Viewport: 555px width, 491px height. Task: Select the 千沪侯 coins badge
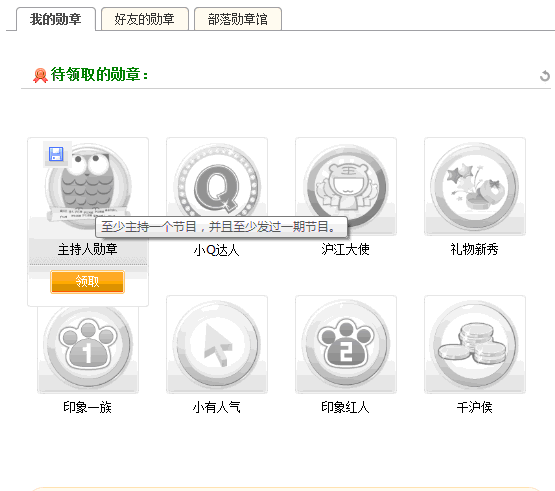point(475,344)
